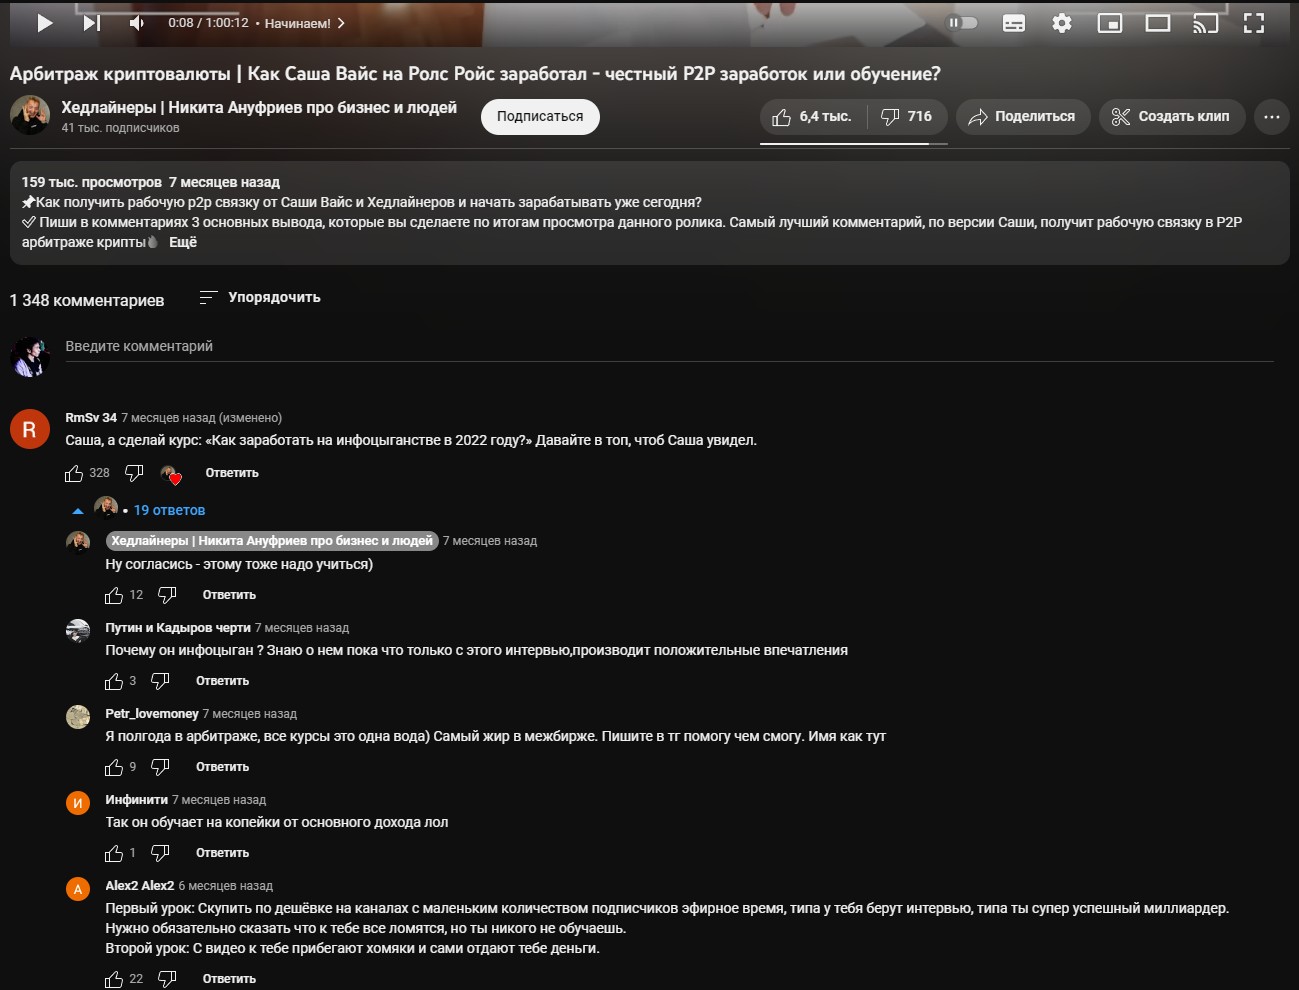This screenshot has height=990, width=1299.
Task: Dislike Petr_lovemoney reply
Action: pyautogui.click(x=160, y=767)
